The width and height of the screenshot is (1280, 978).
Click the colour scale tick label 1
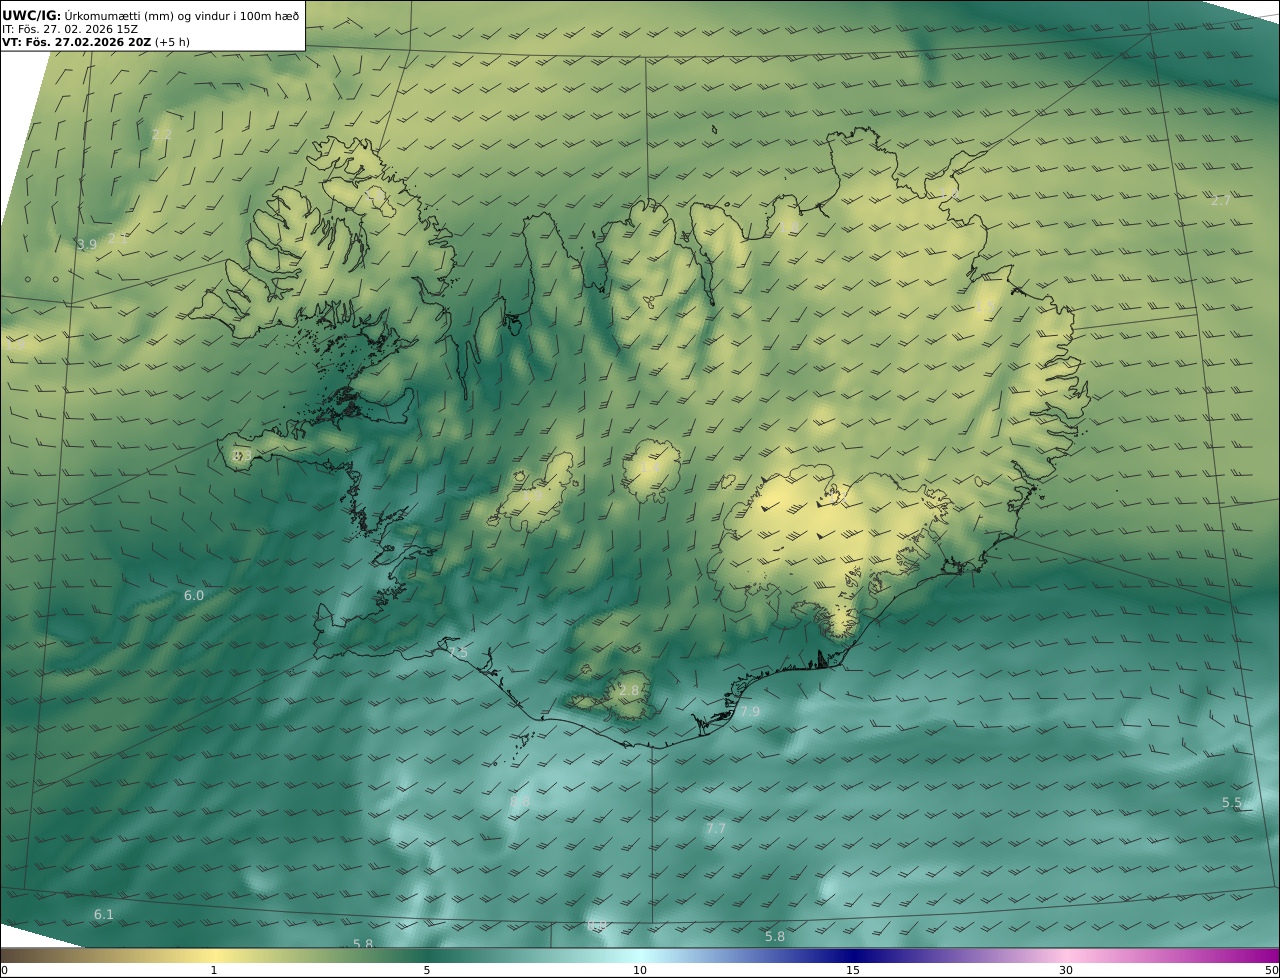click(214, 970)
